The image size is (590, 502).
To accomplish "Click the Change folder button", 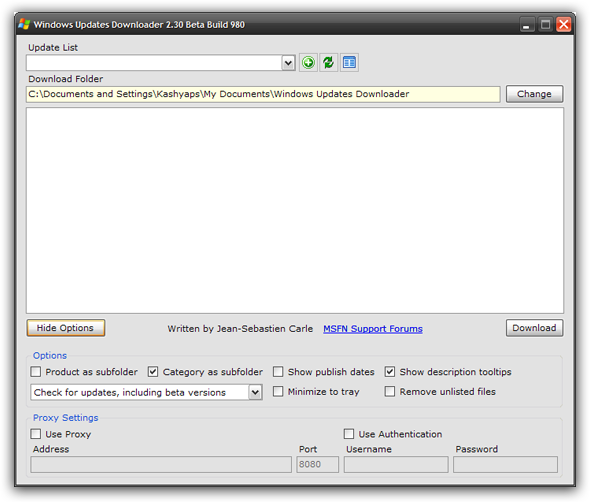I will 534,94.
